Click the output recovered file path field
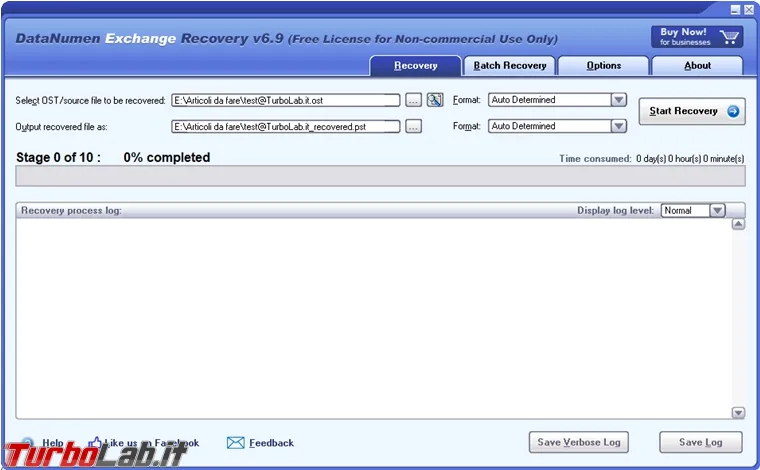 click(286, 126)
